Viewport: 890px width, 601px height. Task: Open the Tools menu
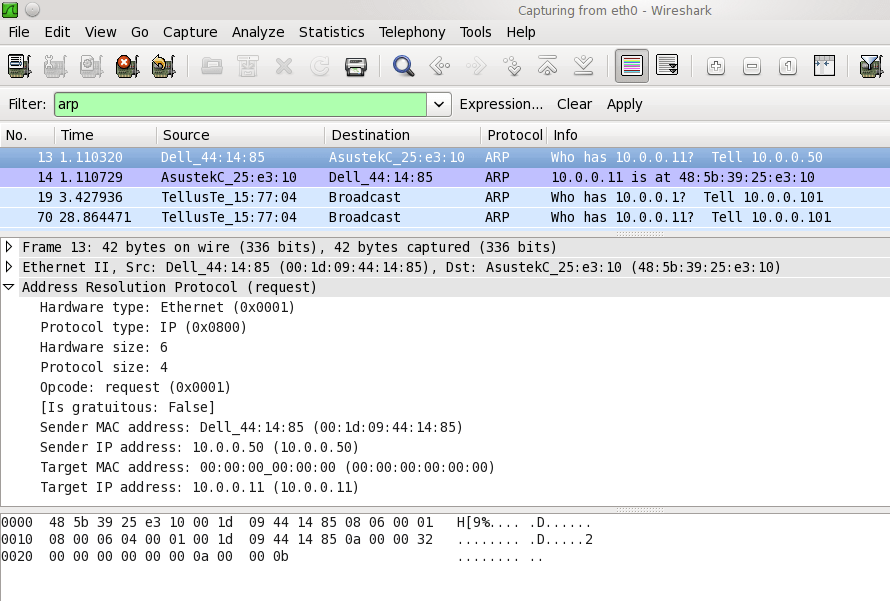(x=476, y=32)
